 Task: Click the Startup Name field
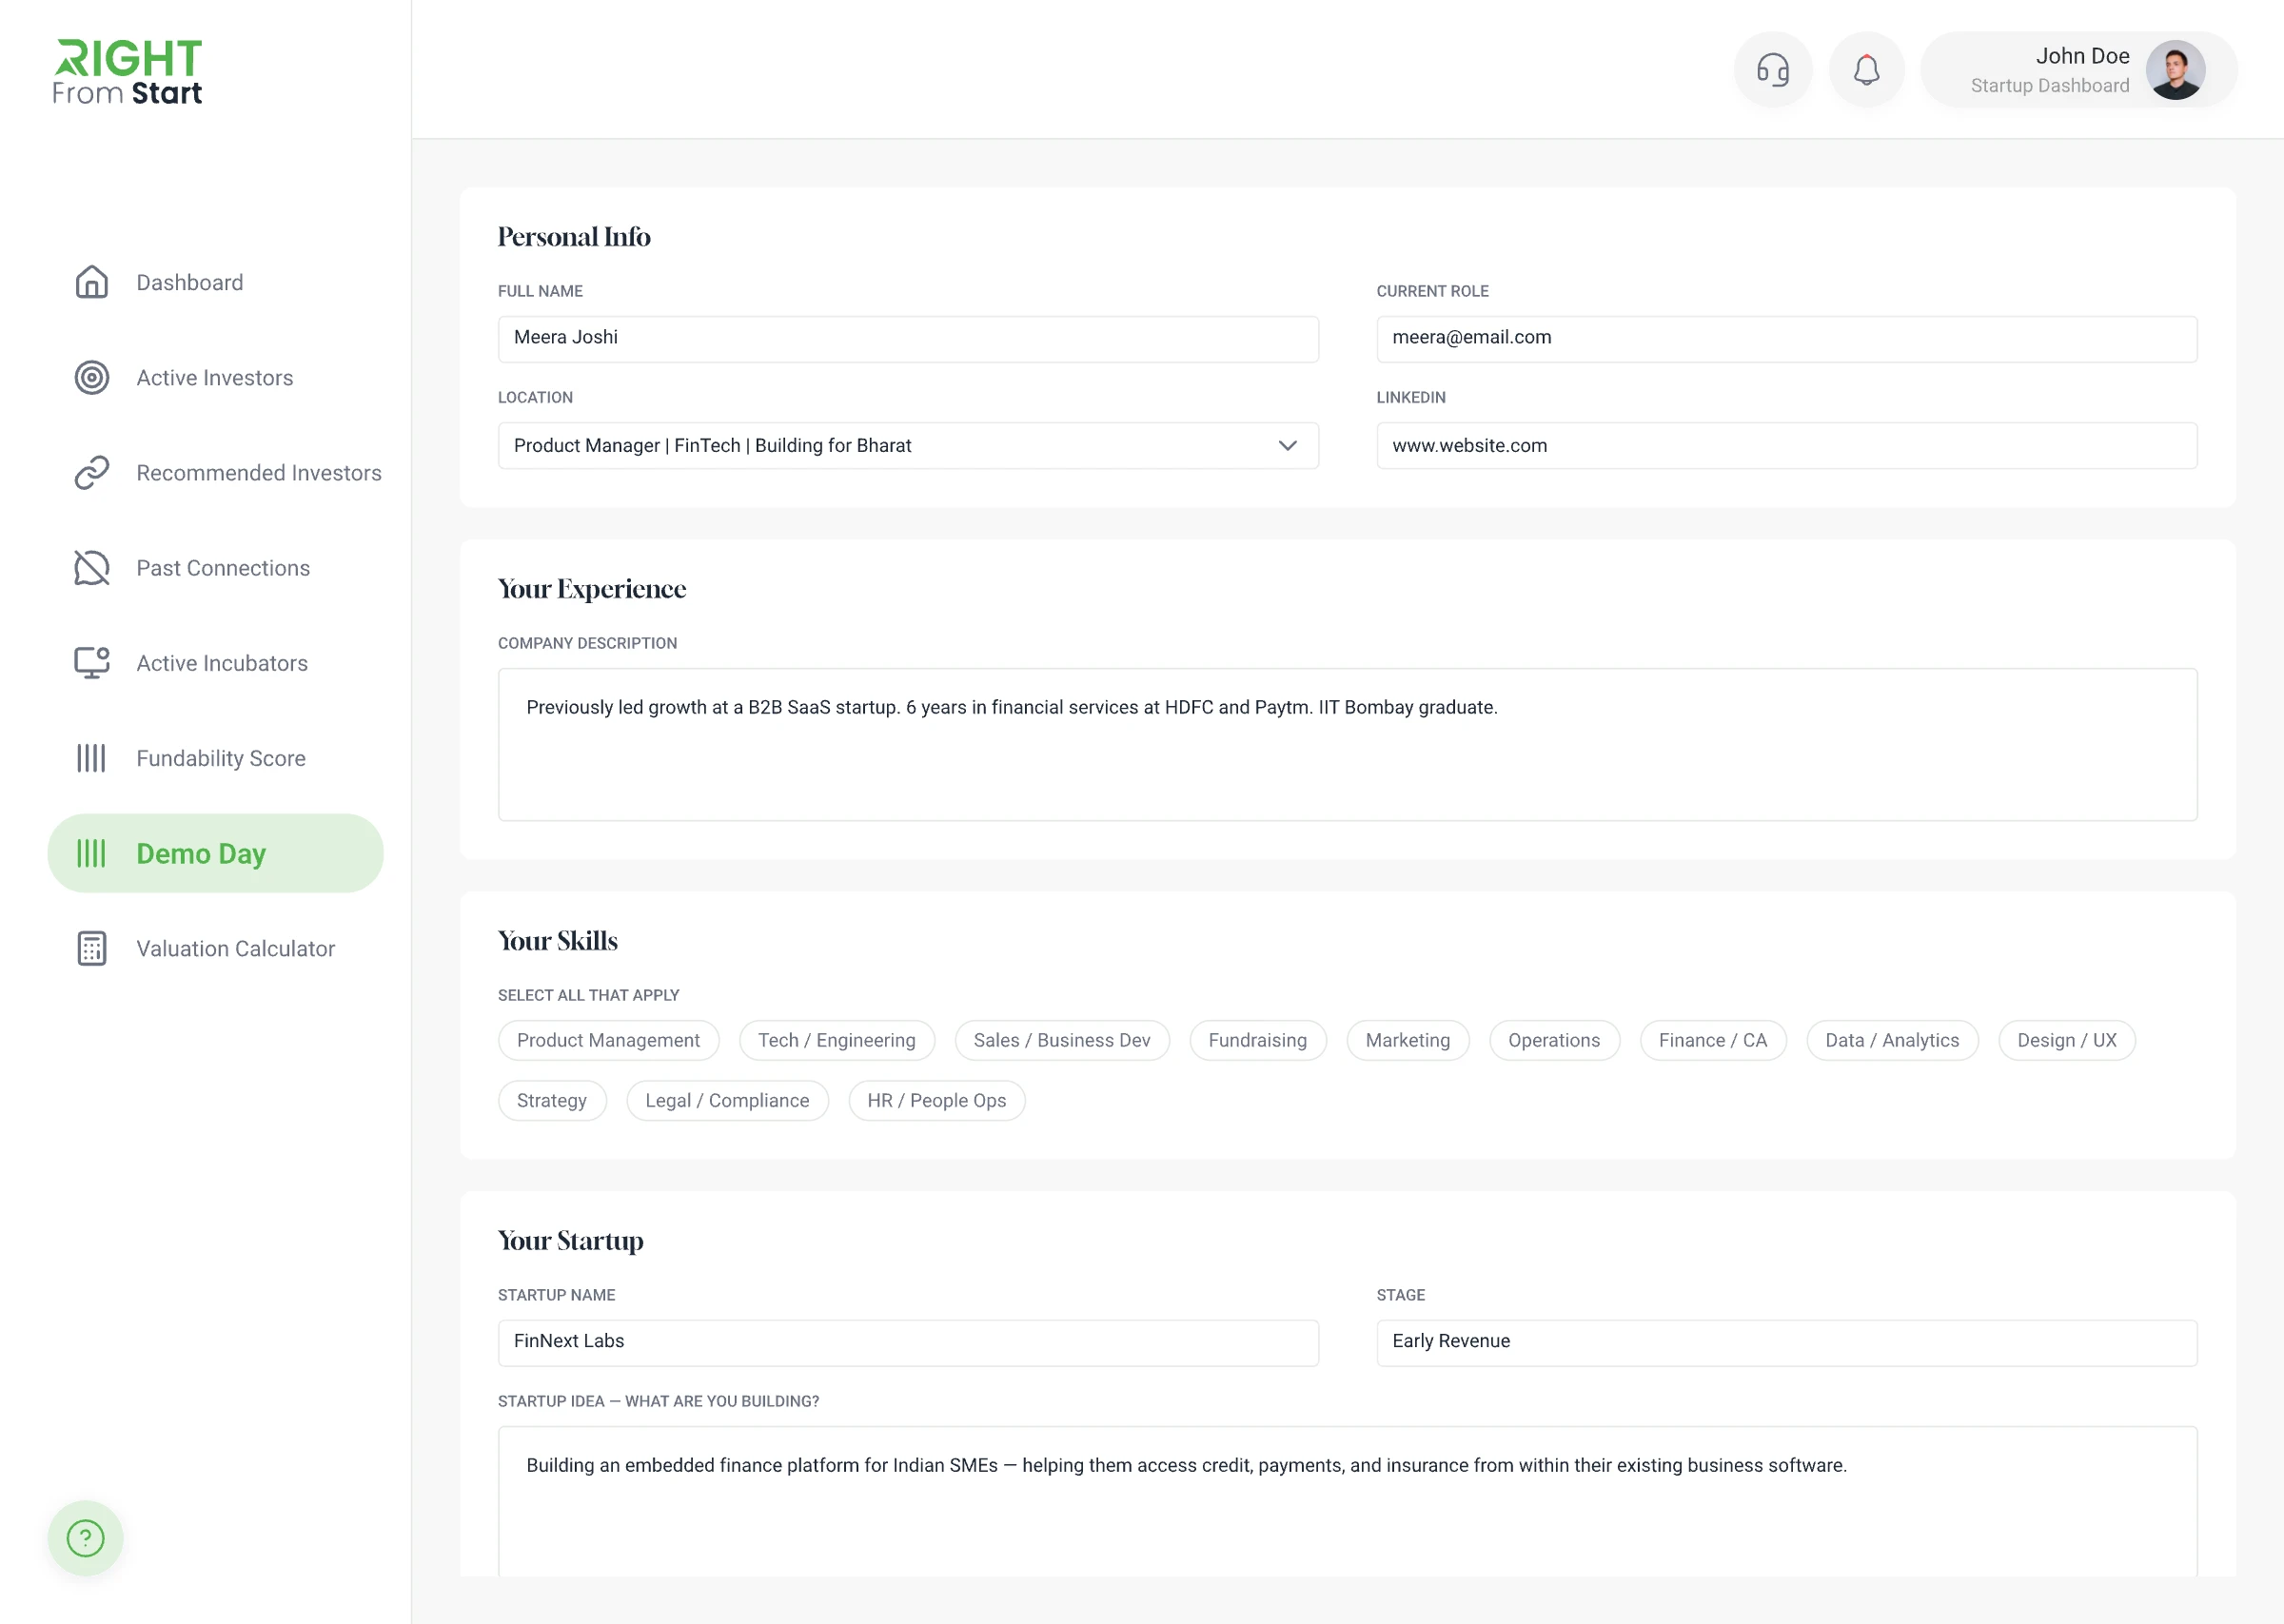[x=908, y=1343]
